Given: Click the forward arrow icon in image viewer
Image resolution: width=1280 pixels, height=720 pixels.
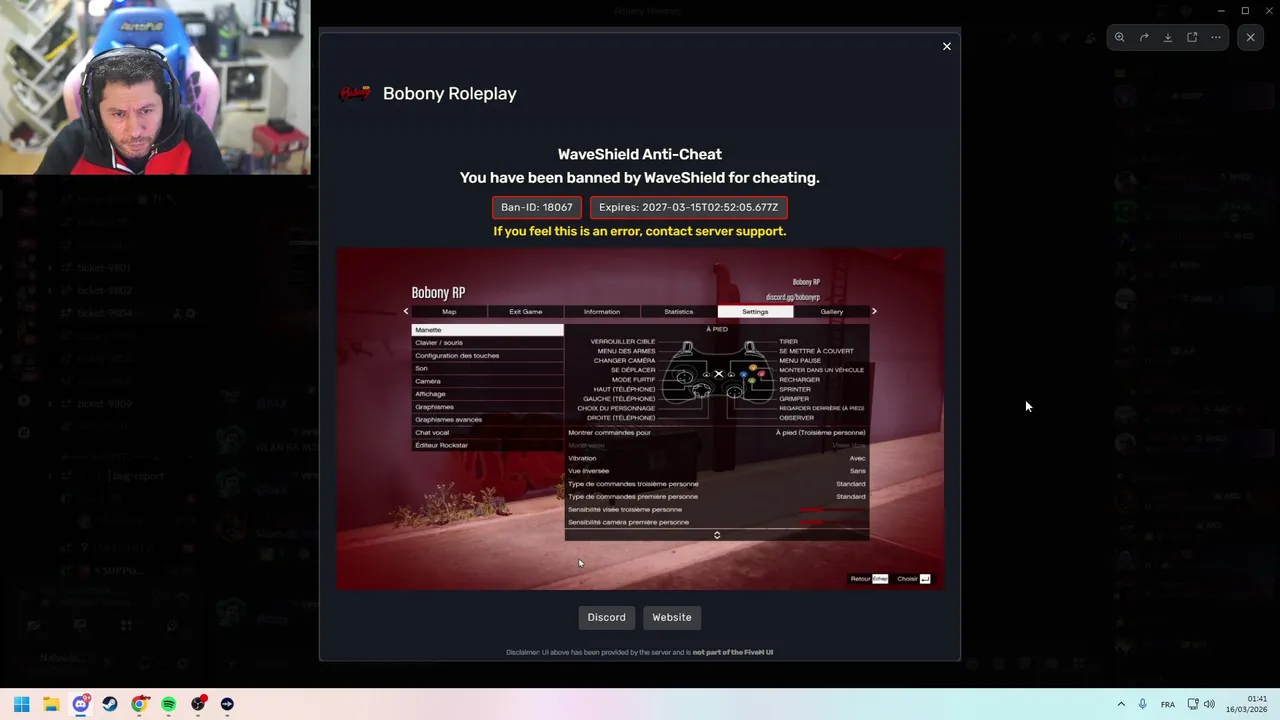Looking at the screenshot, I should (x=1144, y=37).
